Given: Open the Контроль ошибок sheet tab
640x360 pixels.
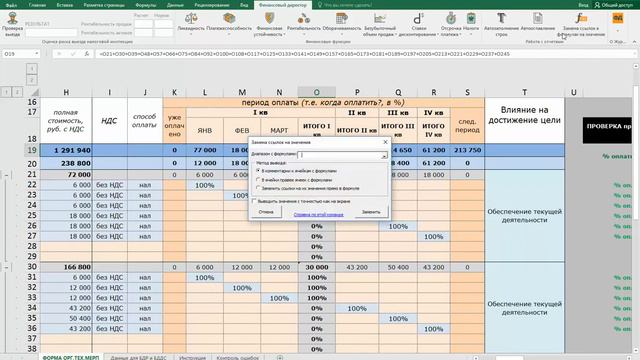Looking at the screenshot, I should coord(238,358).
